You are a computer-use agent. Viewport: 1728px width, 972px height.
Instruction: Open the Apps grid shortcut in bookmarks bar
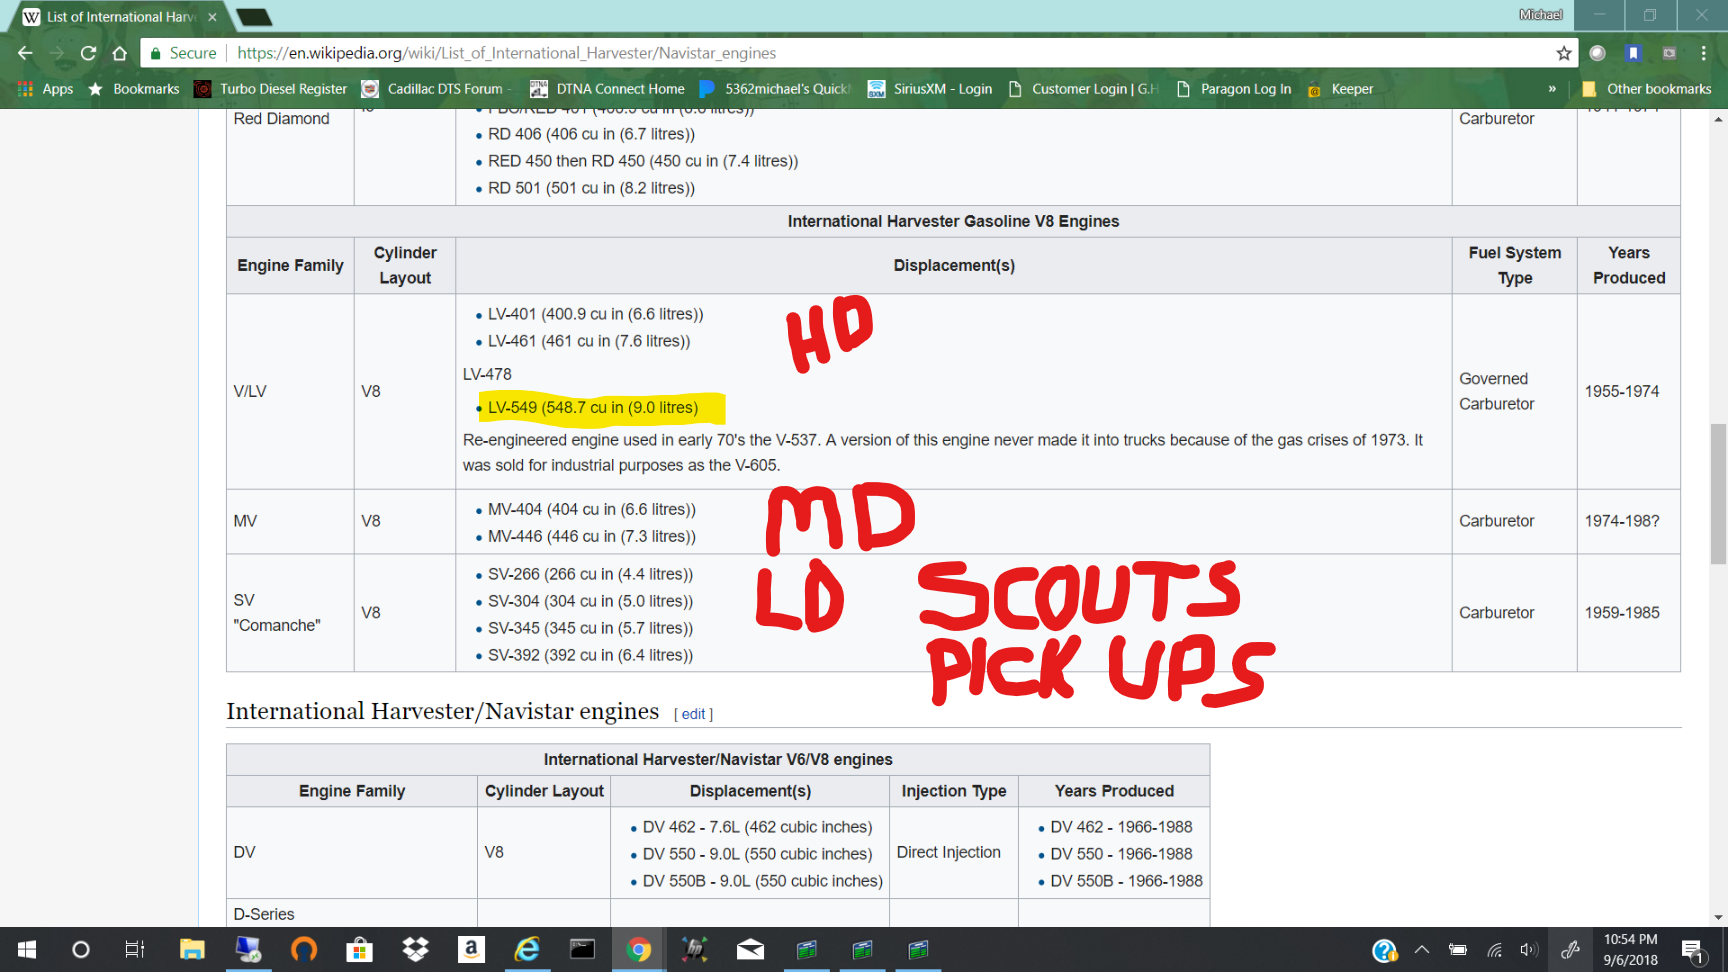[x=46, y=89]
